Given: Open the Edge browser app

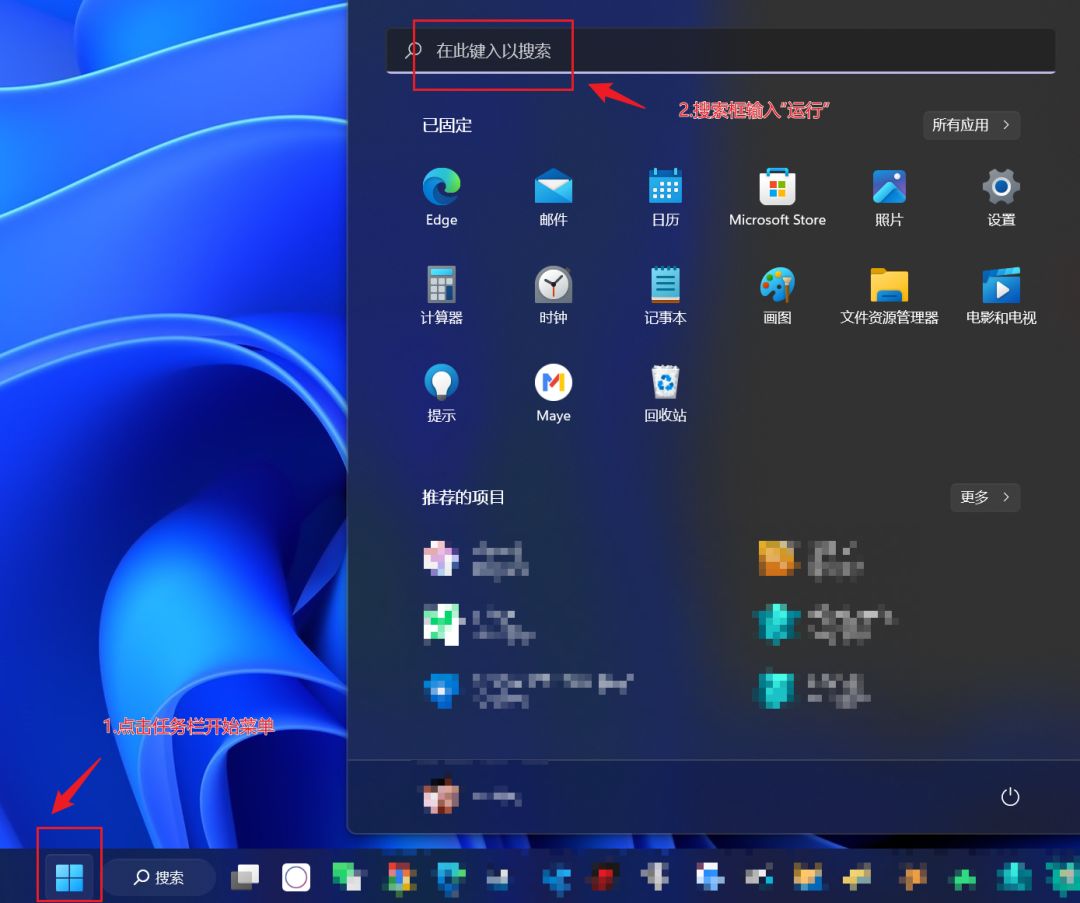Looking at the screenshot, I should (441, 187).
